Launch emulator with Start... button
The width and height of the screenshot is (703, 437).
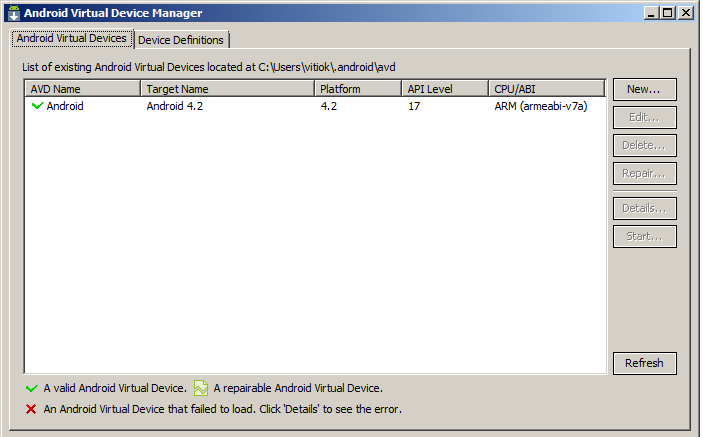(x=644, y=236)
